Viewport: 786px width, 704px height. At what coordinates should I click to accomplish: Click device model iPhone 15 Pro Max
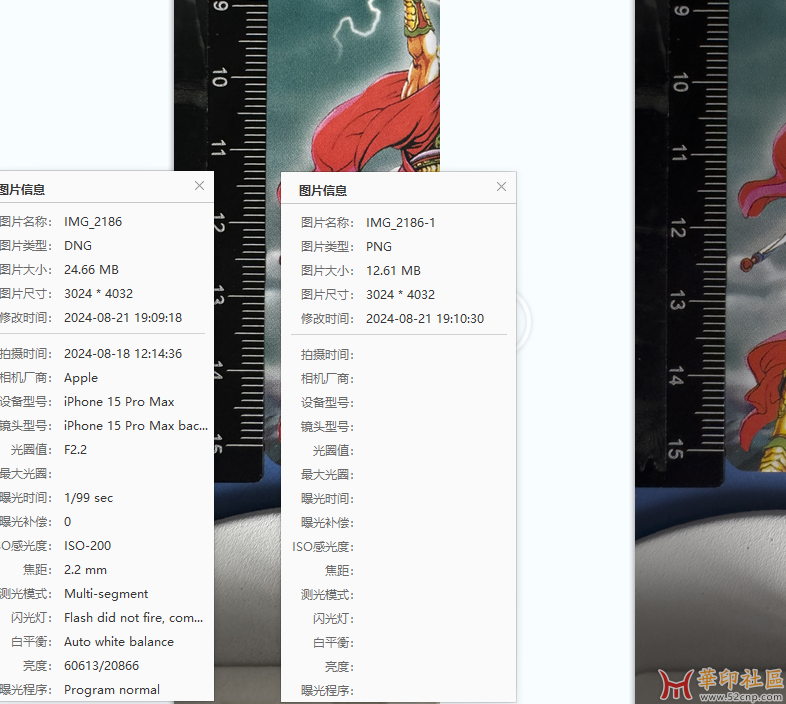tap(119, 402)
